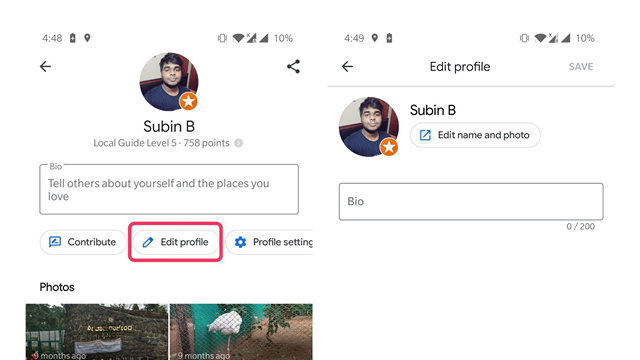Viewport: 640px width, 360px height.
Task: Click the Edit name and photo button
Action: [x=475, y=135]
